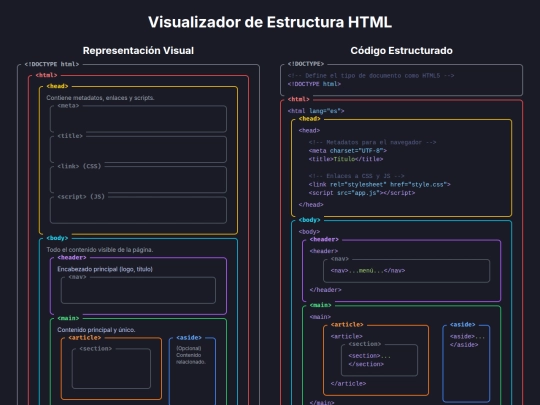
Task: Click the <script> (JS) box
Action: [x=138, y=210]
